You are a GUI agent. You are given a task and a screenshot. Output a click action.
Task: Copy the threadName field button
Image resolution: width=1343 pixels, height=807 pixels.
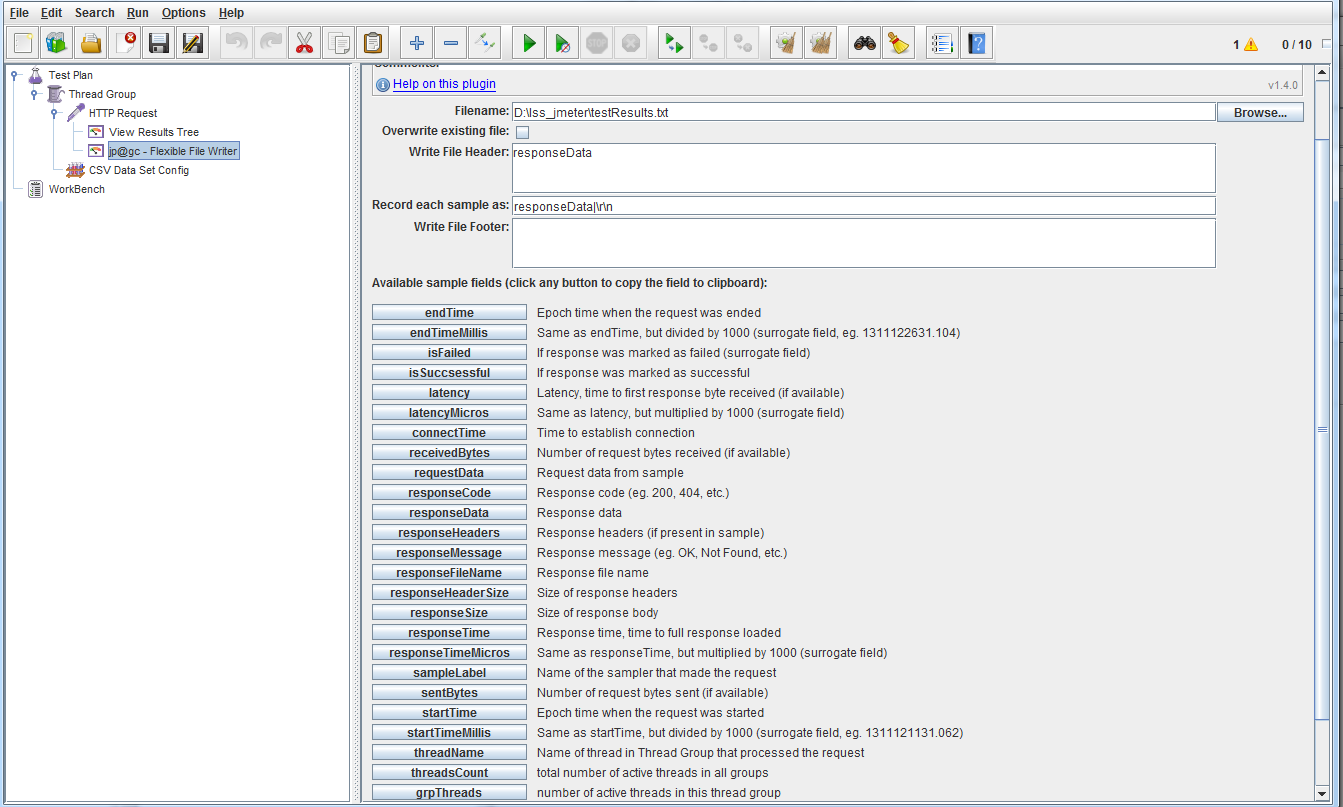(449, 753)
